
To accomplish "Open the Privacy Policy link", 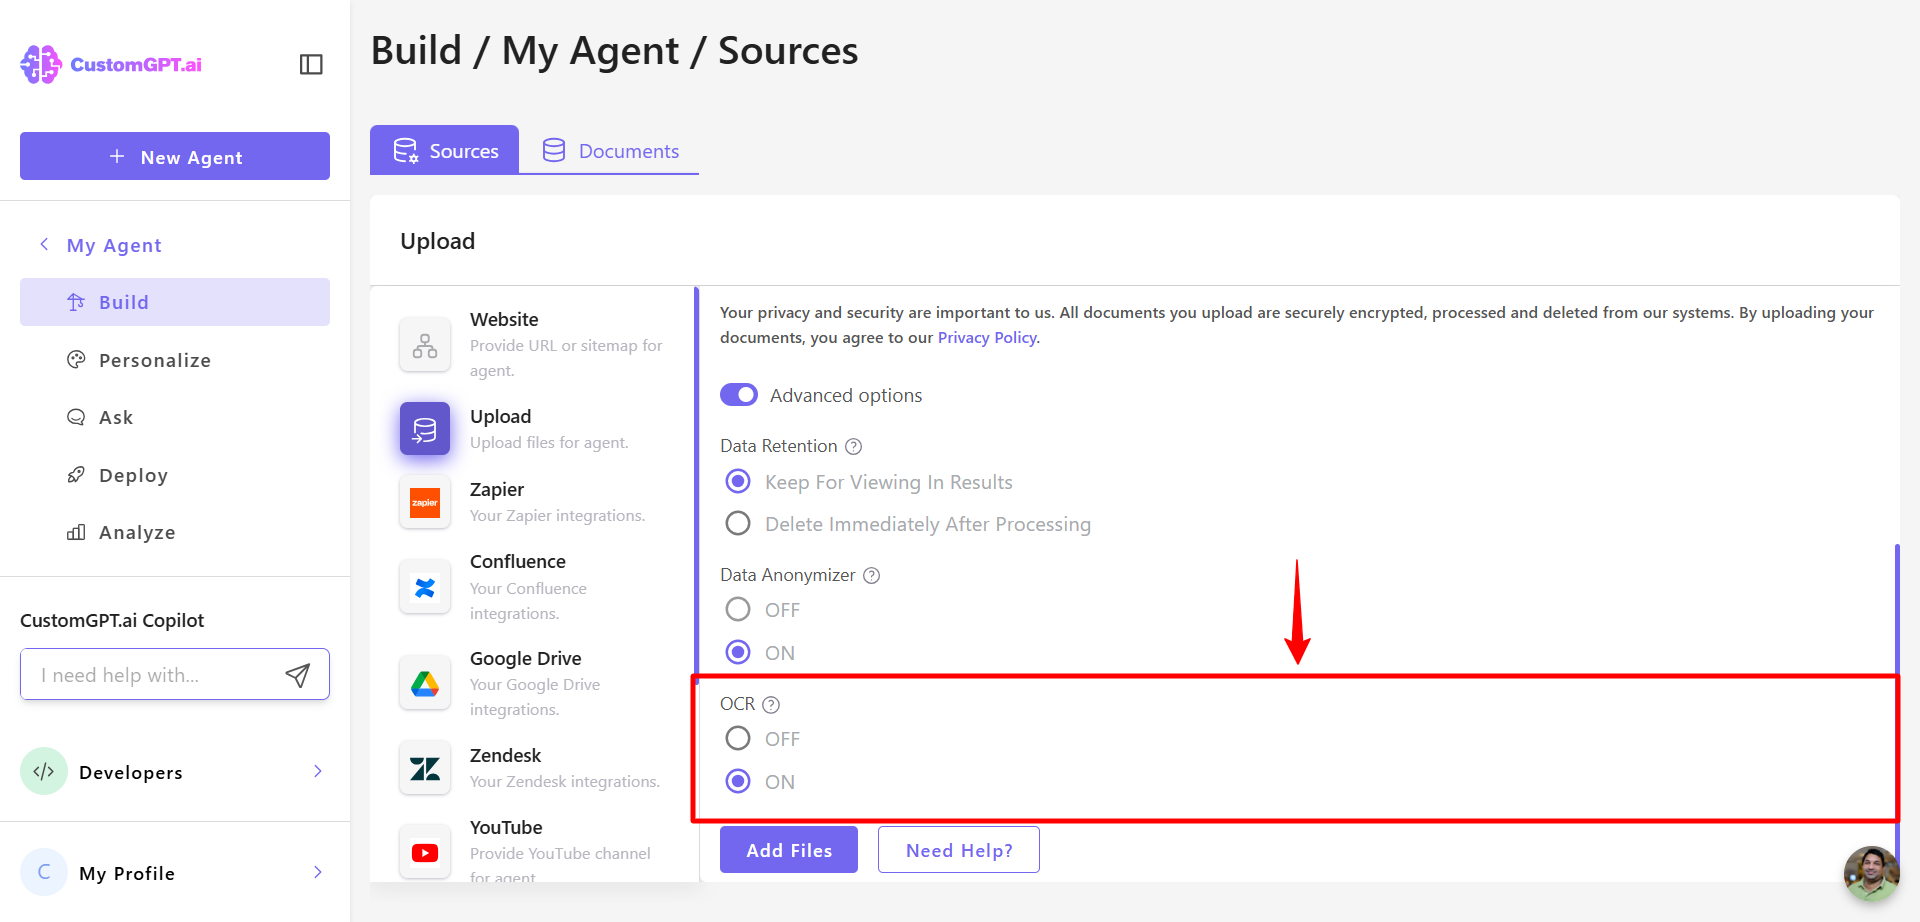I will pyautogui.click(x=987, y=338).
